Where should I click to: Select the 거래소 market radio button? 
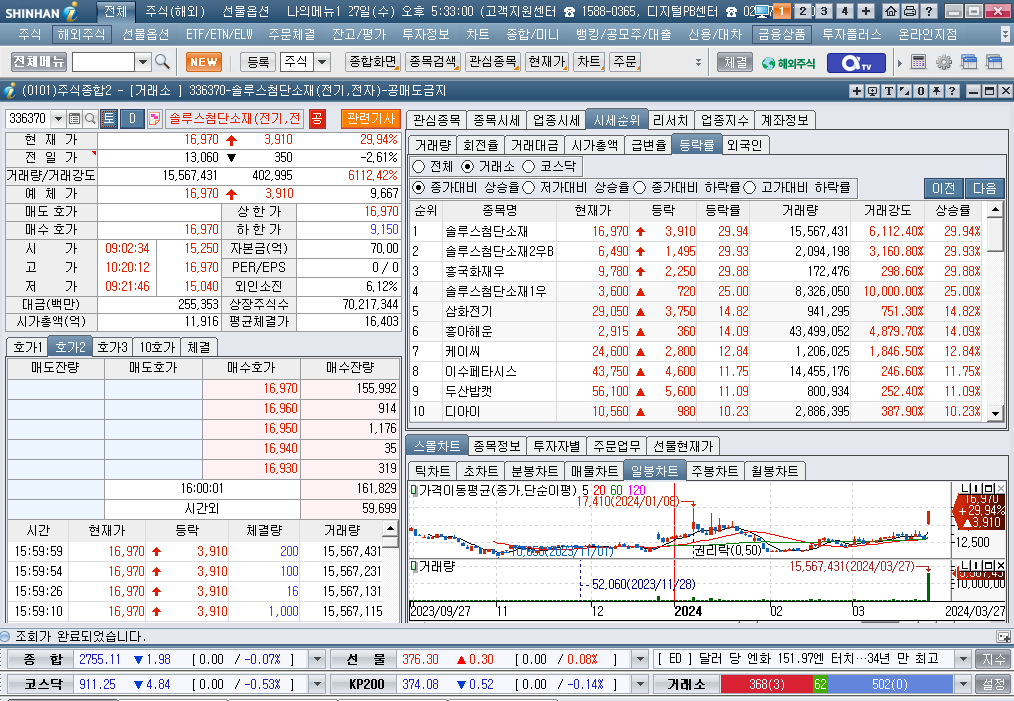pyautogui.click(x=467, y=167)
